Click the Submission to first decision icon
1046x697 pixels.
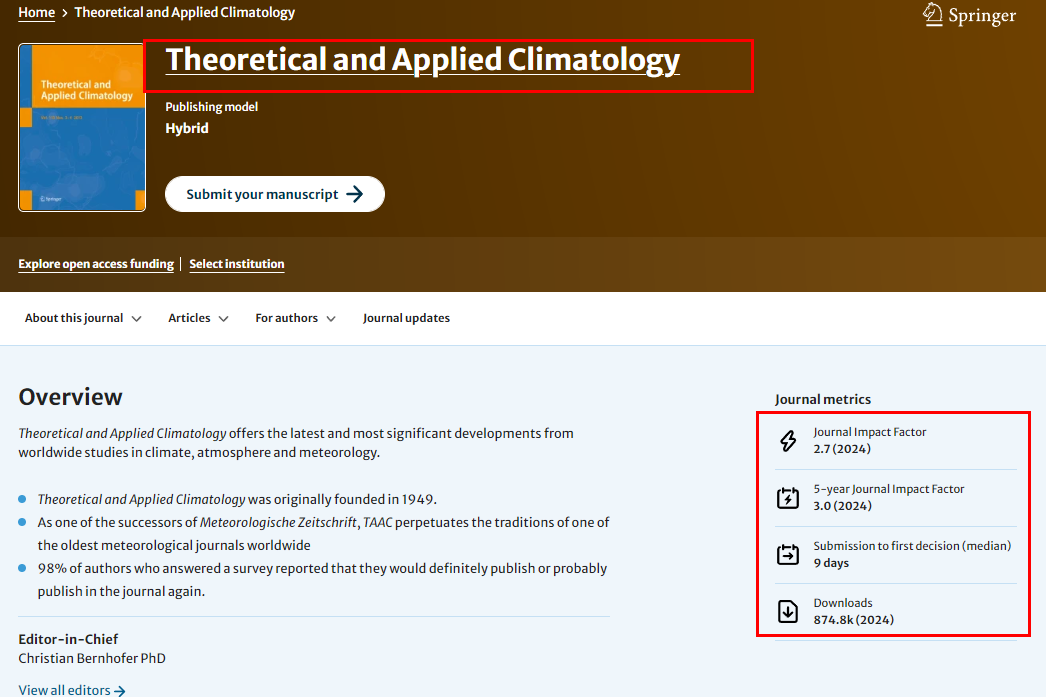[x=788, y=554]
